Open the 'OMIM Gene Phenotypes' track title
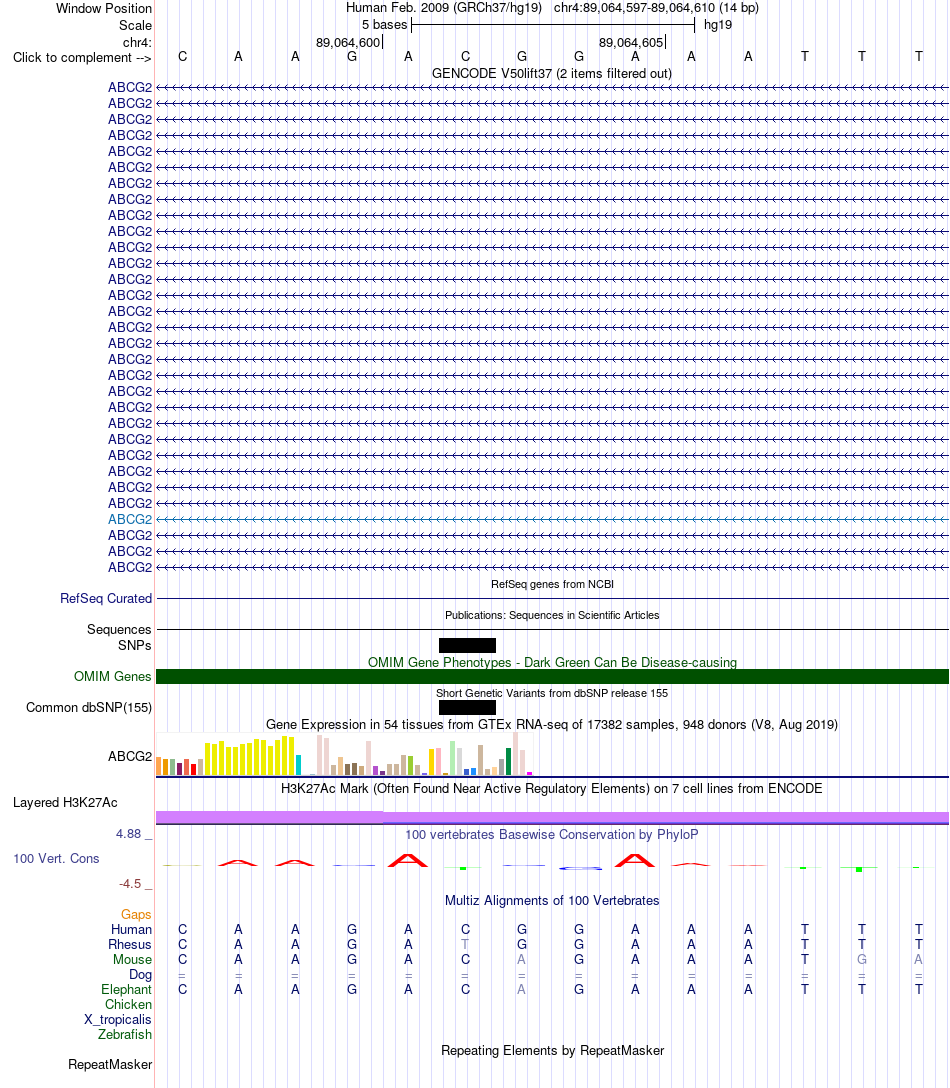 552,662
